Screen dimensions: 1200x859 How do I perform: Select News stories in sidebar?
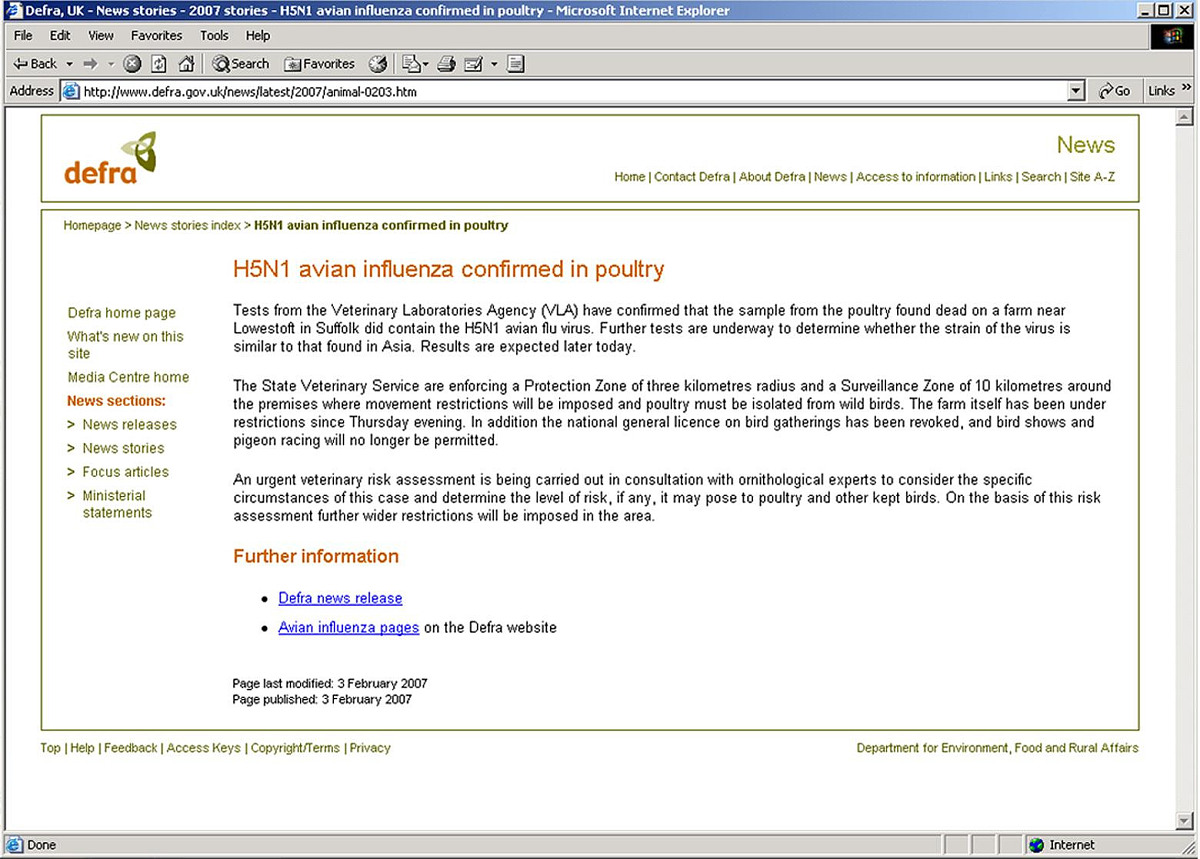click(123, 449)
